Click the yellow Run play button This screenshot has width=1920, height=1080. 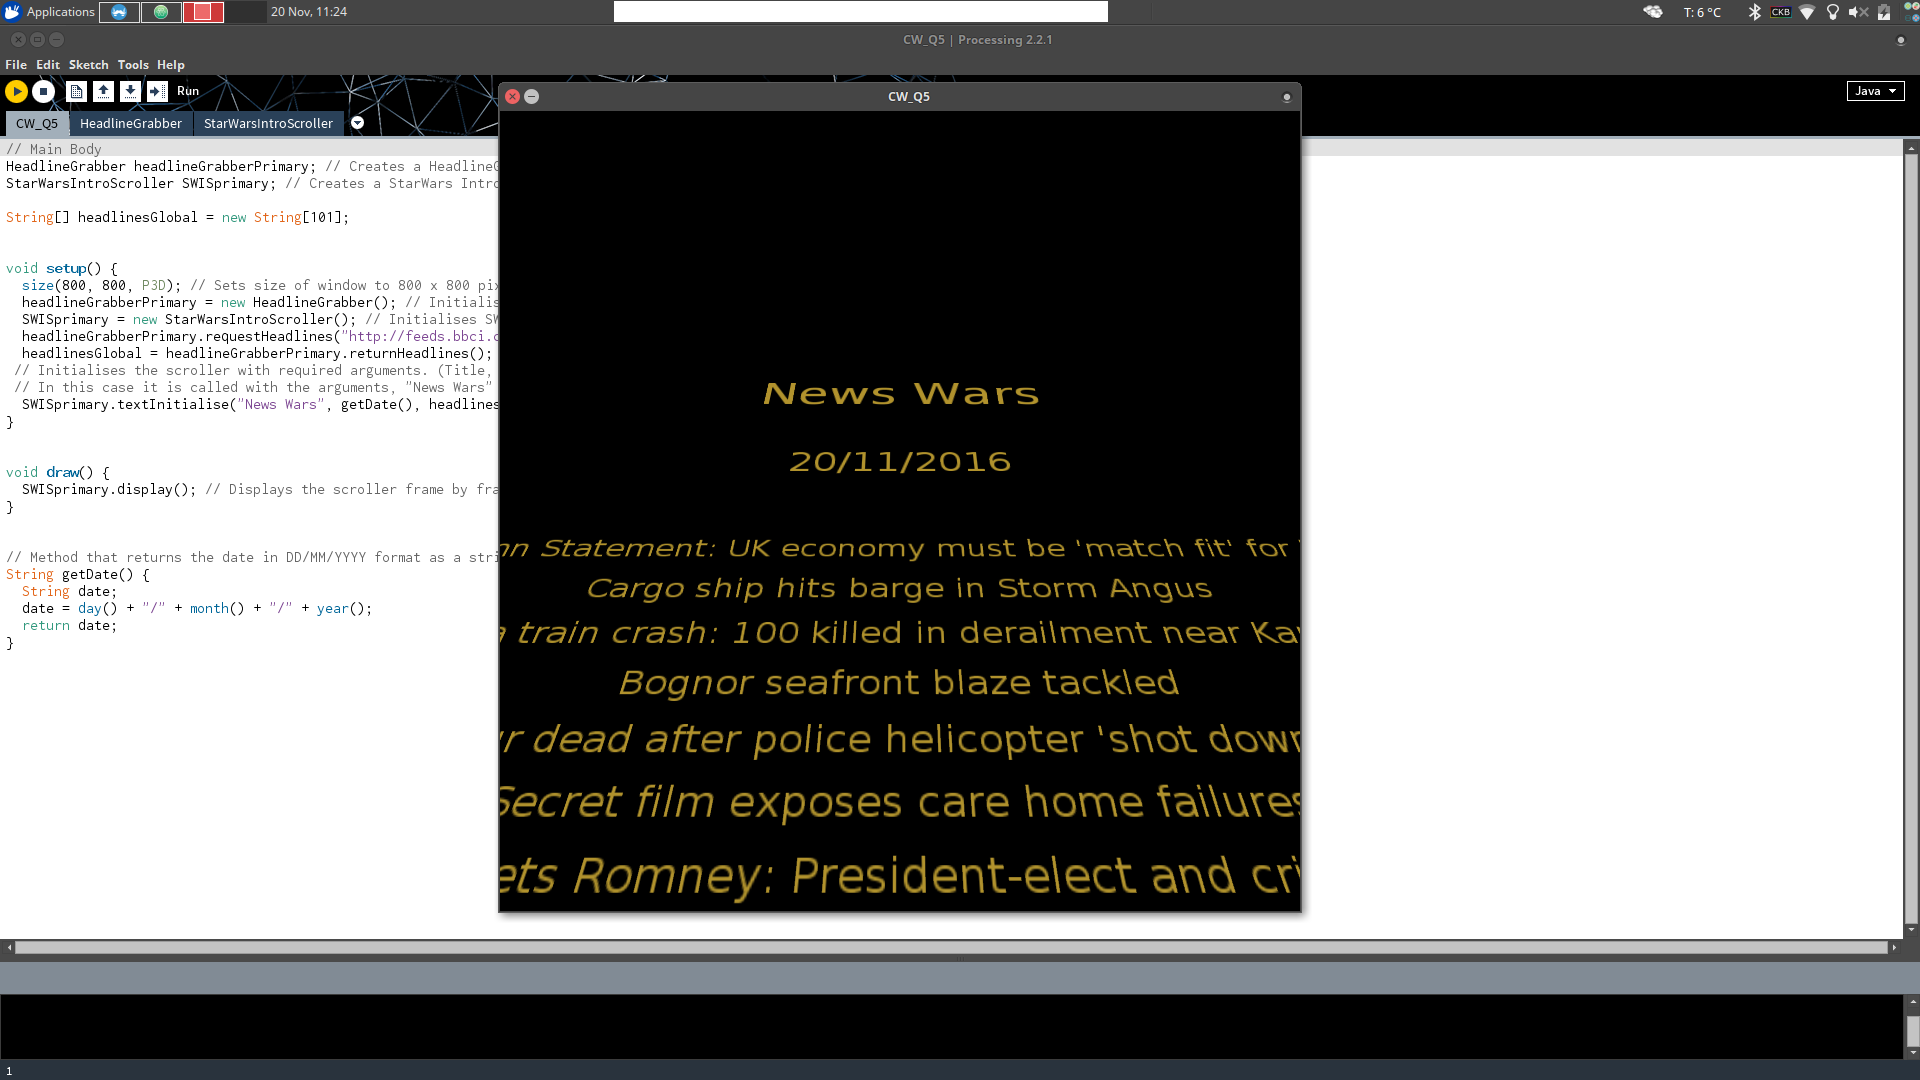(x=16, y=91)
